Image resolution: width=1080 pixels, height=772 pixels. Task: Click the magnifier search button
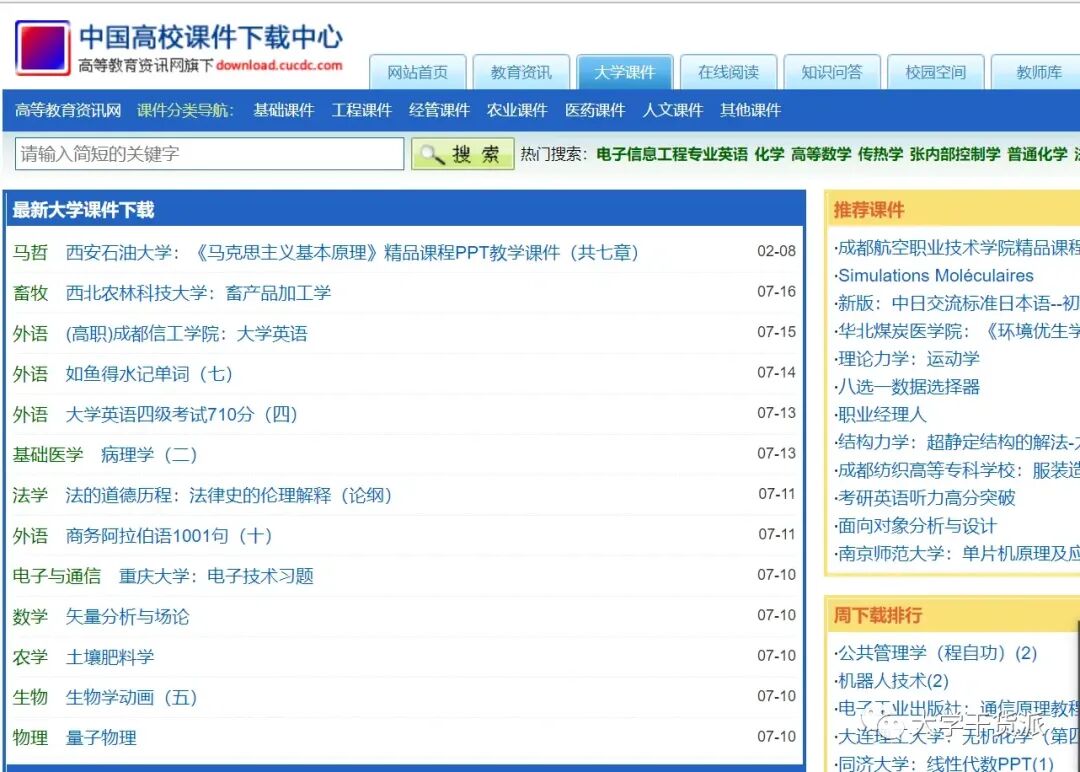tap(462, 154)
